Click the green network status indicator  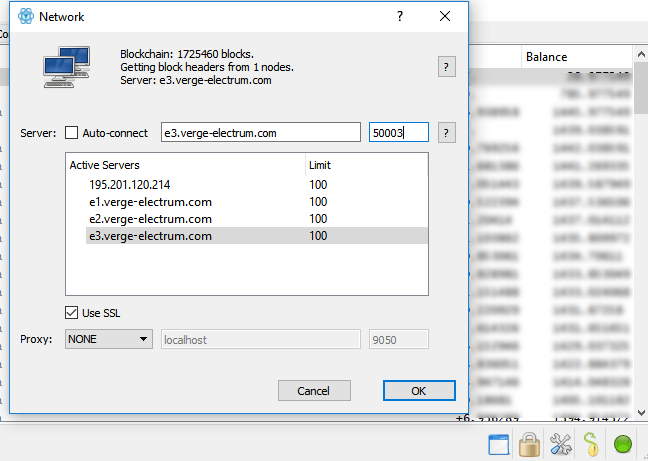pyautogui.click(x=622, y=444)
